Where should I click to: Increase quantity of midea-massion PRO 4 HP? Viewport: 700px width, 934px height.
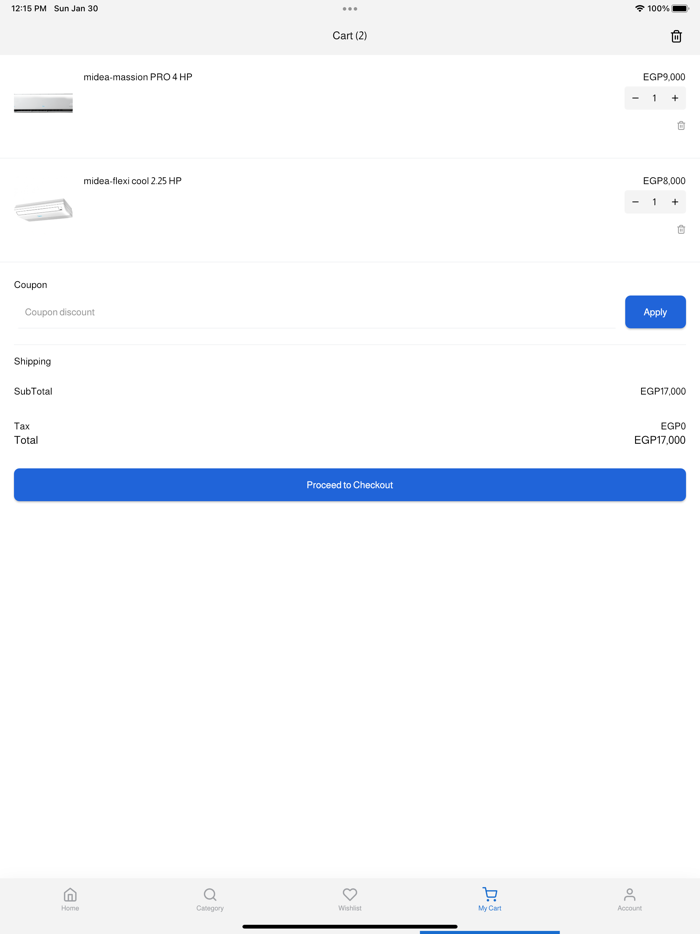coord(675,98)
